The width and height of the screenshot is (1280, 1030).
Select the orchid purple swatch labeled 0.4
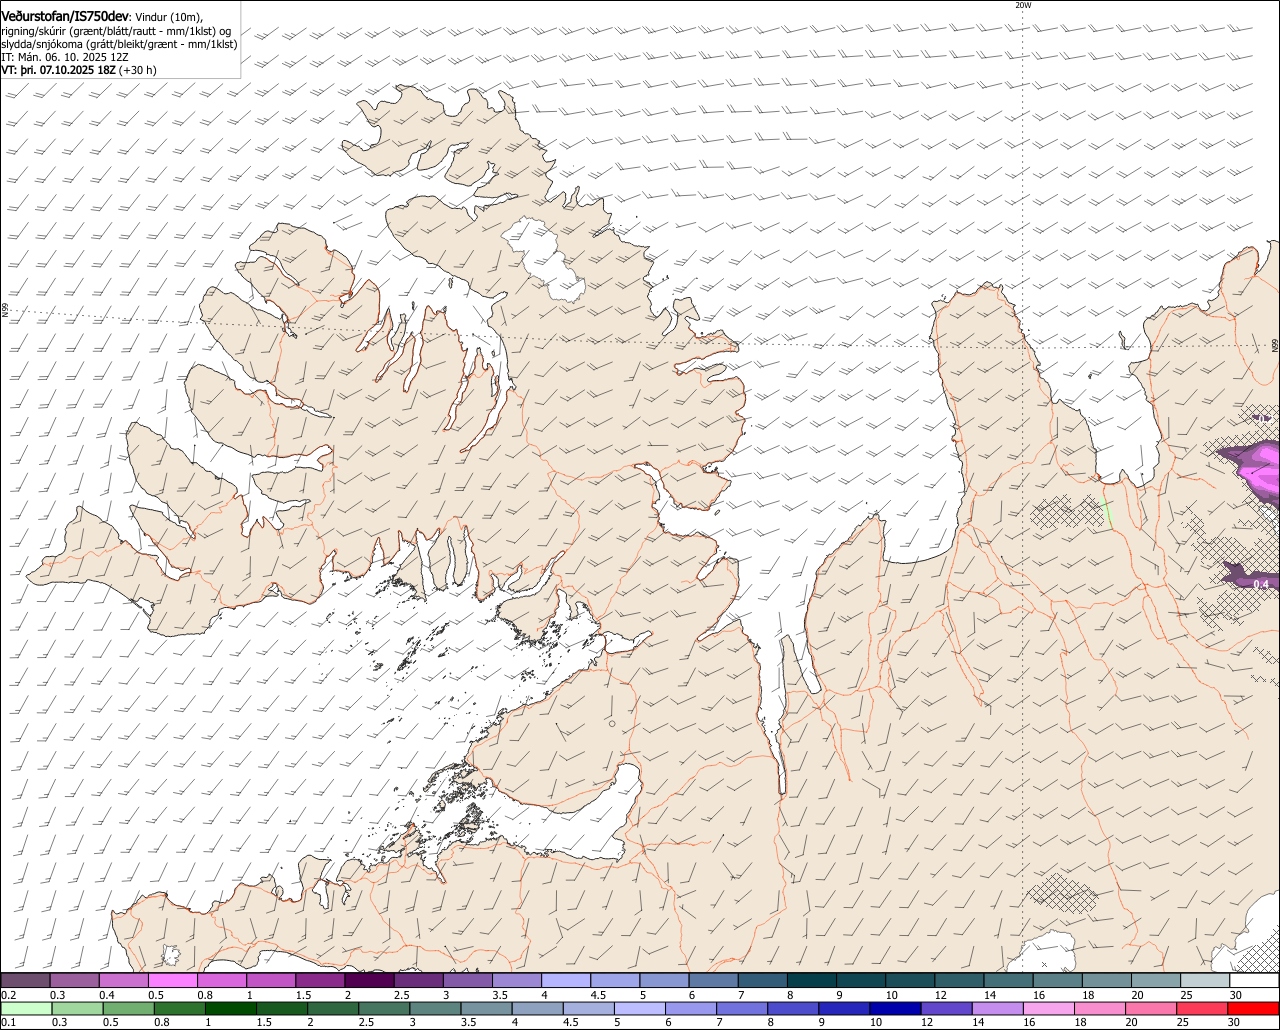click(123, 981)
